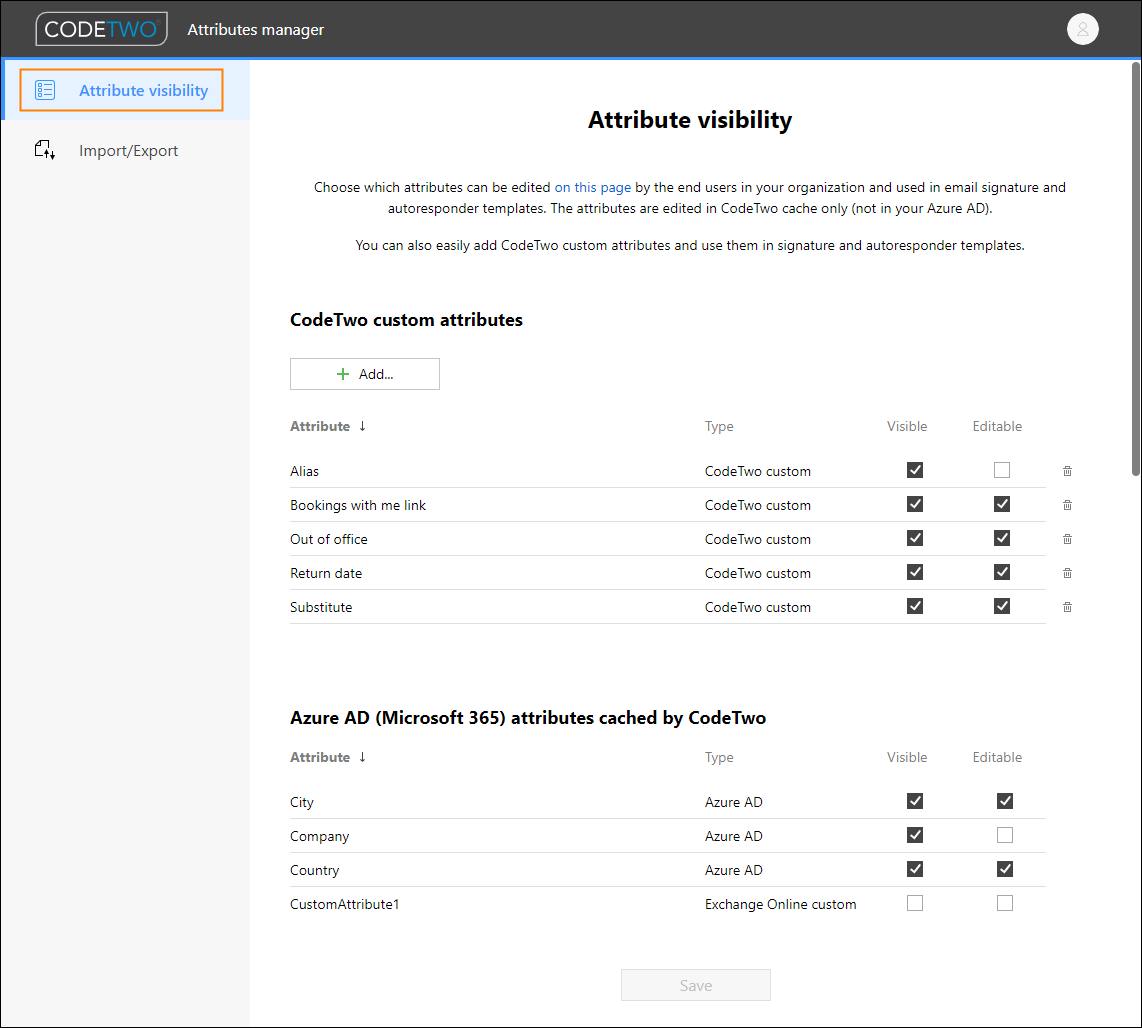Click the CodeTwo logo
Screen dimensions: 1142x1028
tap(101, 29)
